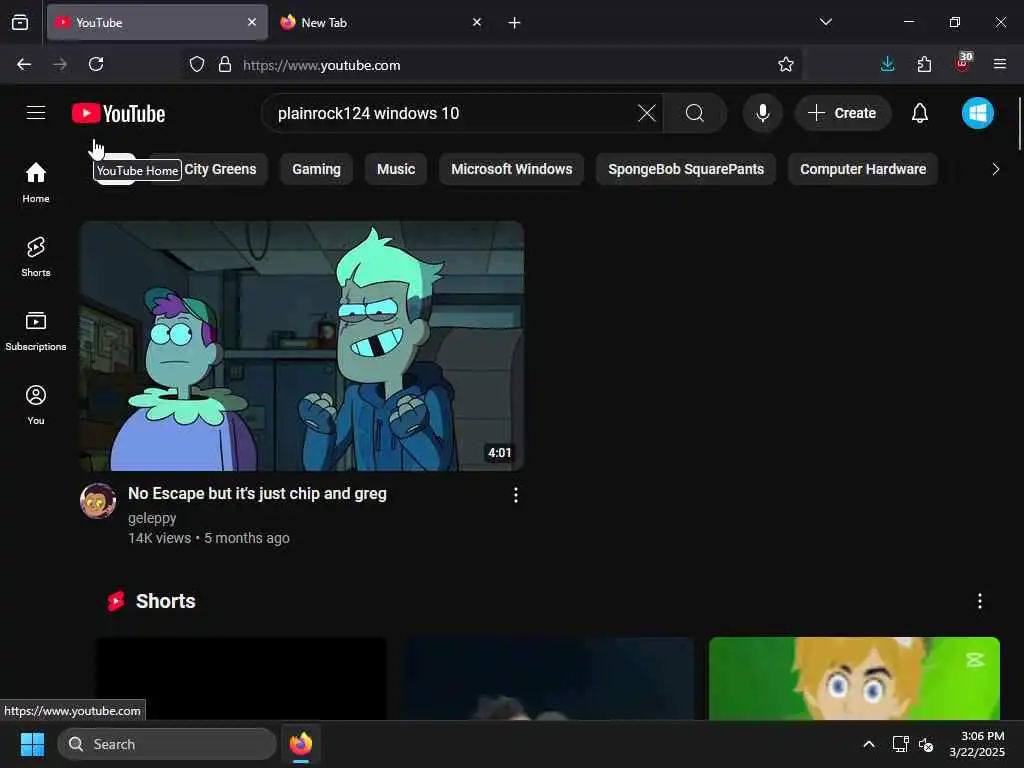This screenshot has height=768, width=1024.
Task: Click the YouTube logo
Action: [x=118, y=114]
